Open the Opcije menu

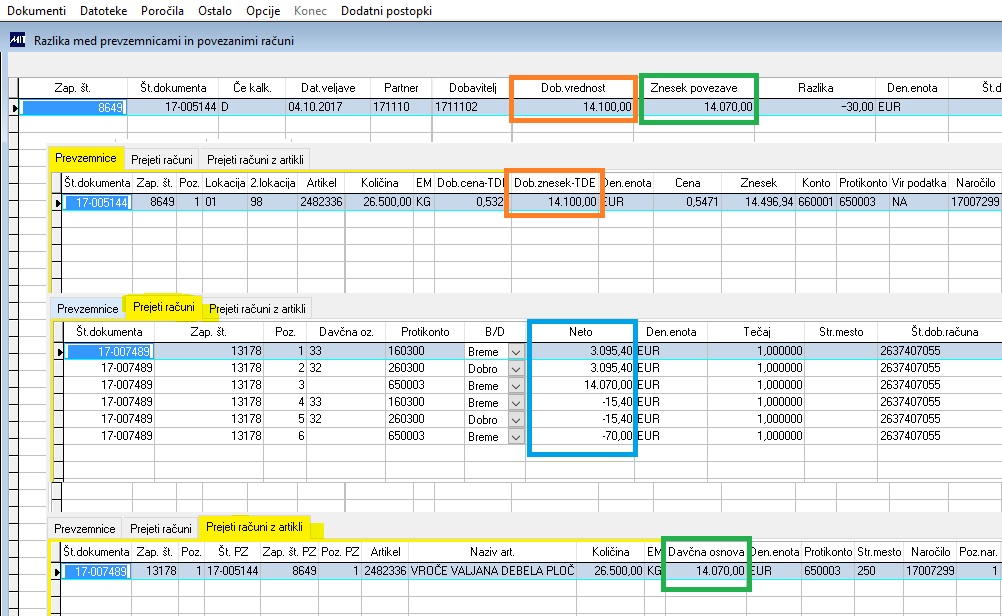click(x=263, y=11)
